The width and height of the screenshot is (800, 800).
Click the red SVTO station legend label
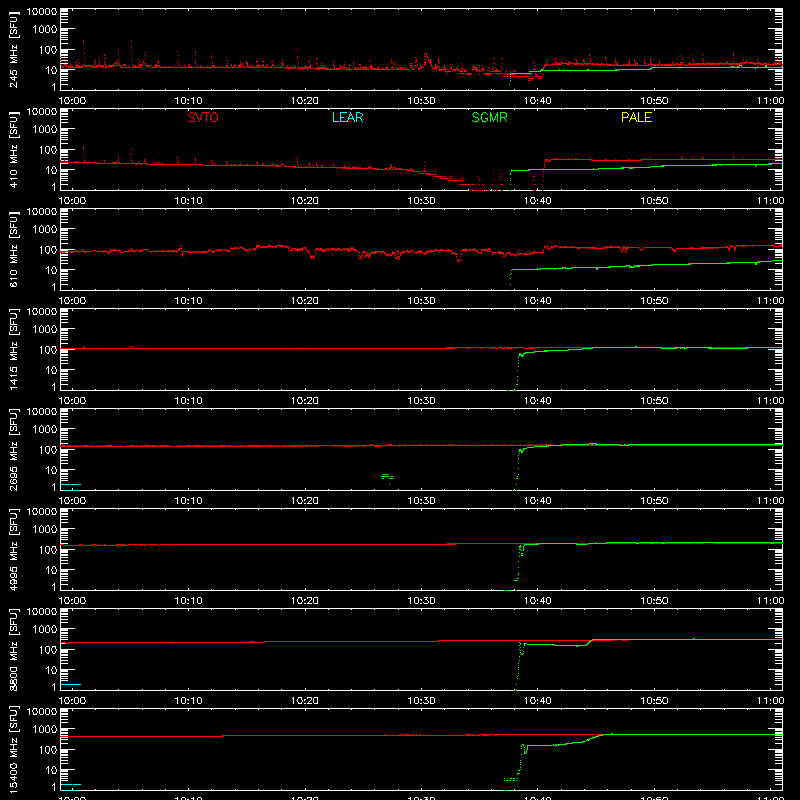203,117
